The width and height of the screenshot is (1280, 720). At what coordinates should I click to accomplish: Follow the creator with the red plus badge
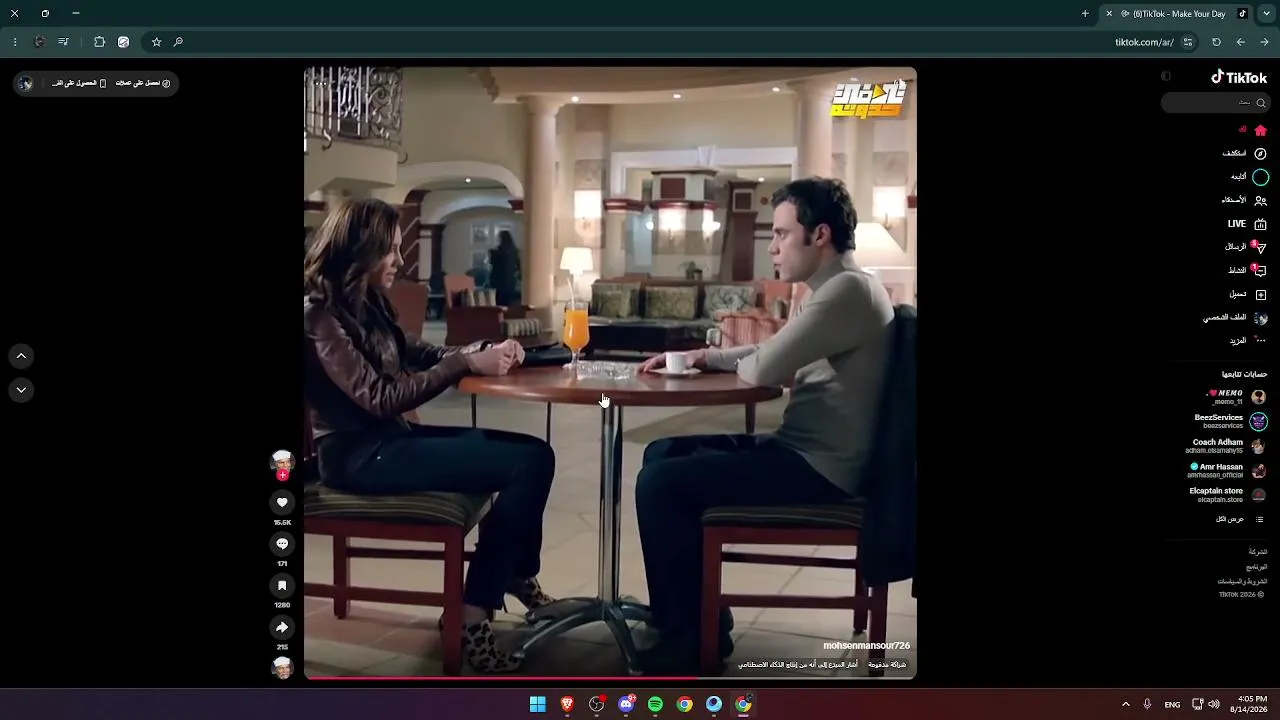pyautogui.click(x=282, y=475)
